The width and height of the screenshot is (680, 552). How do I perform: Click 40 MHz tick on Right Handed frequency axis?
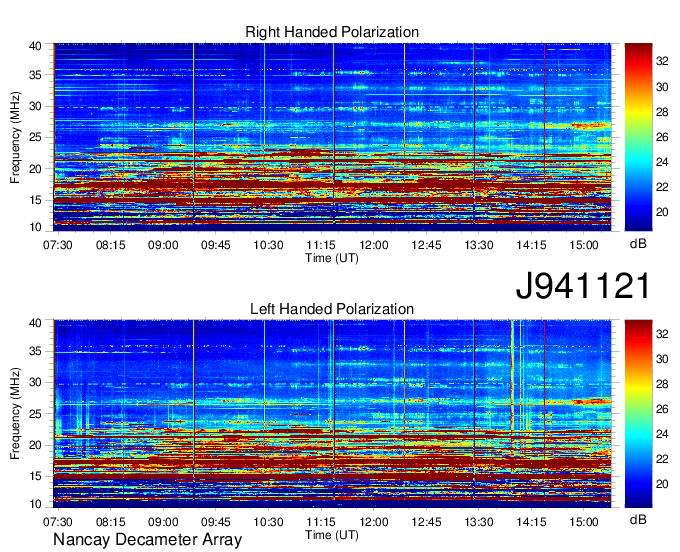point(36,46)
